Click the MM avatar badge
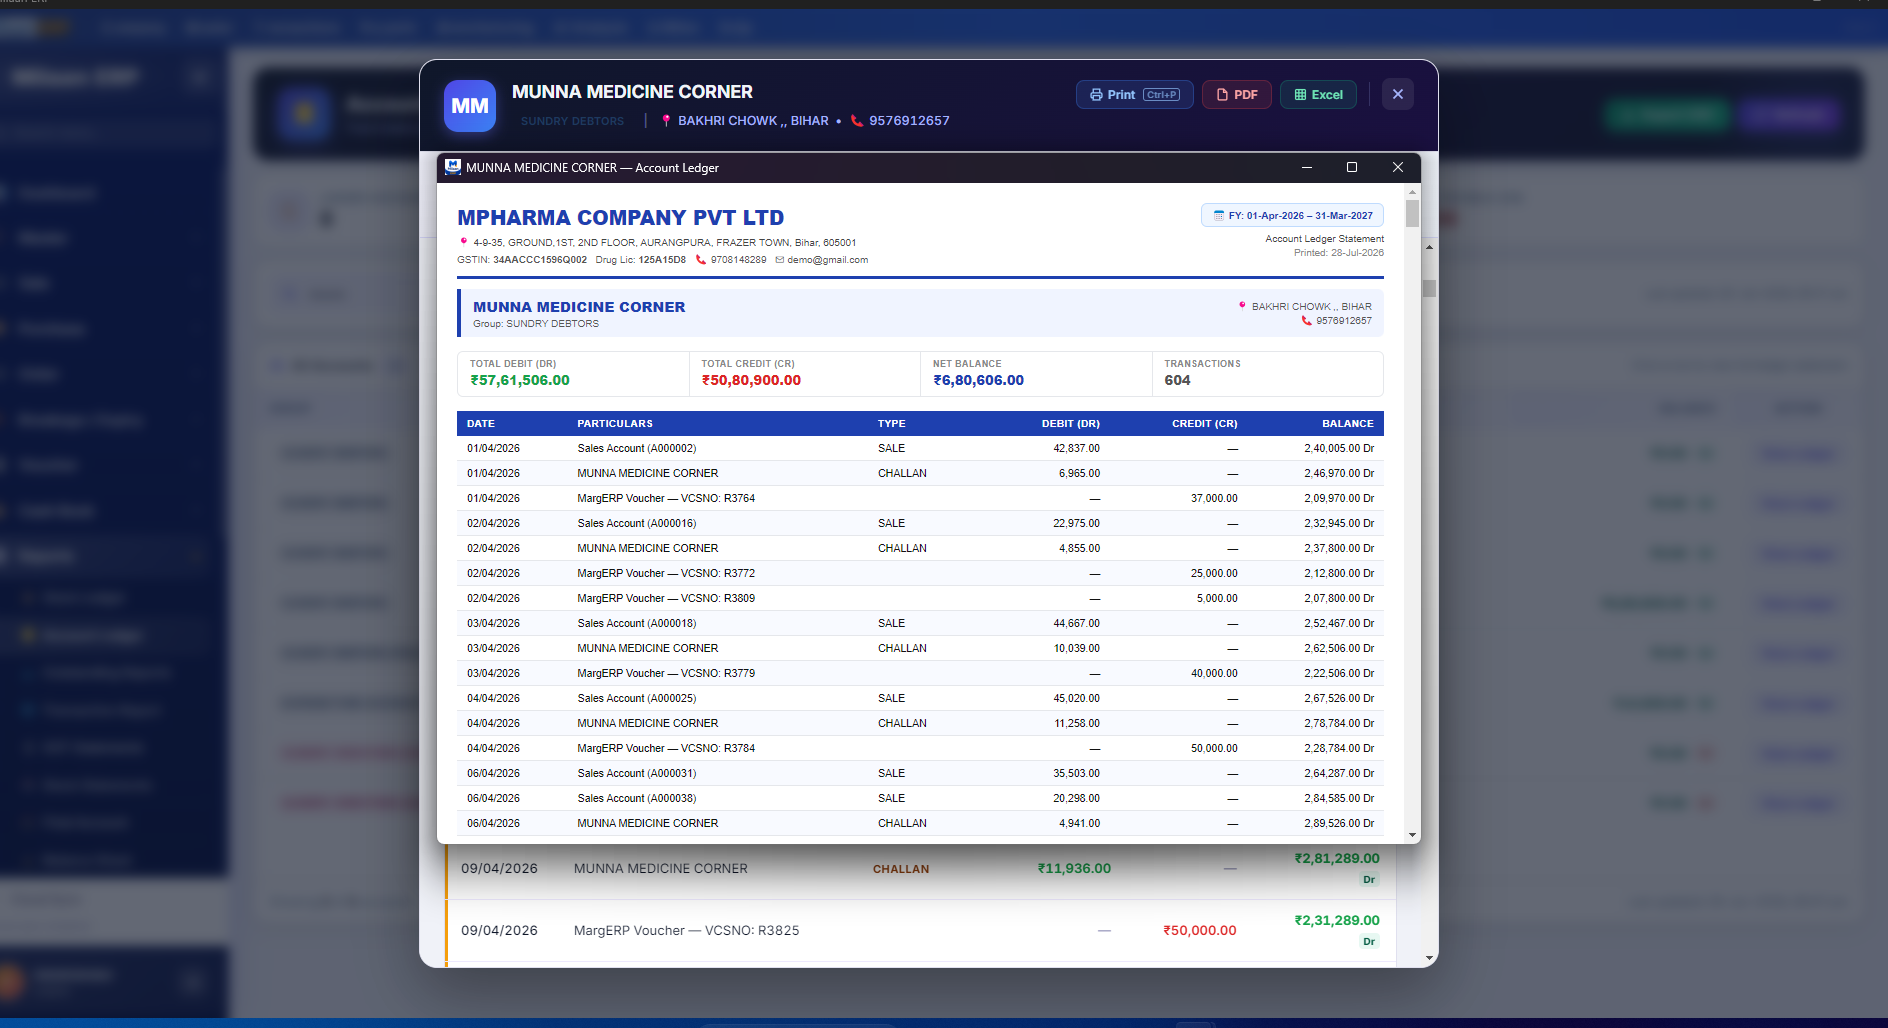The width and height of the screenshot is (1888, 1028). click(470, 106)
